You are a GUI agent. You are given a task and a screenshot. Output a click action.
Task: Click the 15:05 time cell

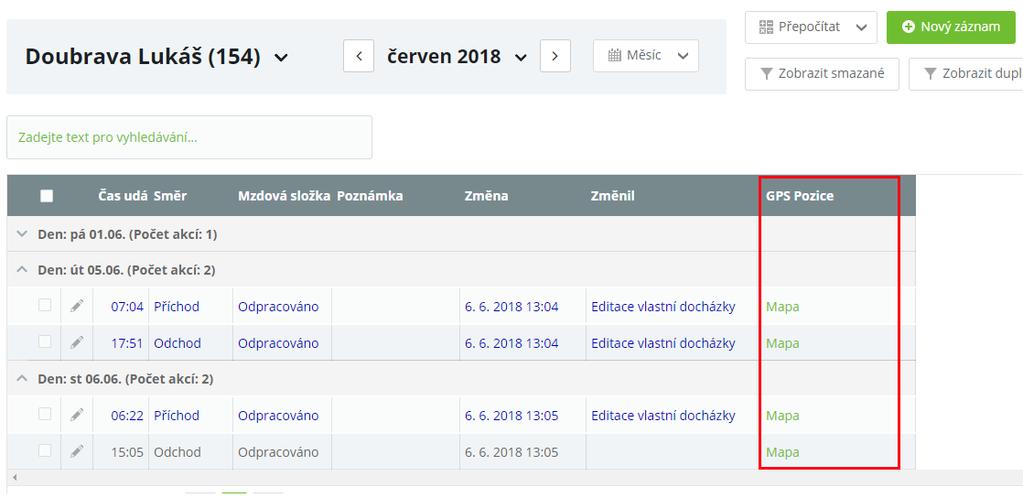click(x=127, y=452)
